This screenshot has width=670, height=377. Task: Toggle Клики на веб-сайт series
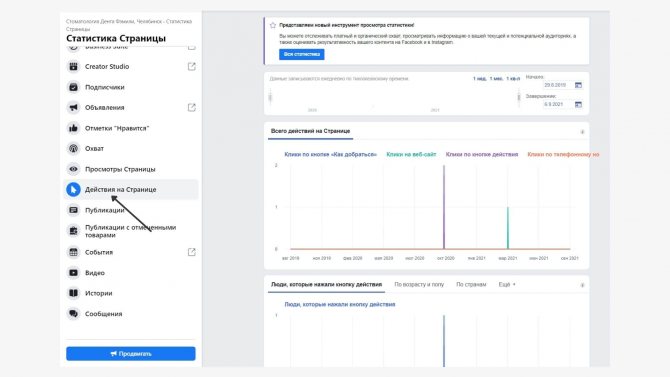[411, 154]
